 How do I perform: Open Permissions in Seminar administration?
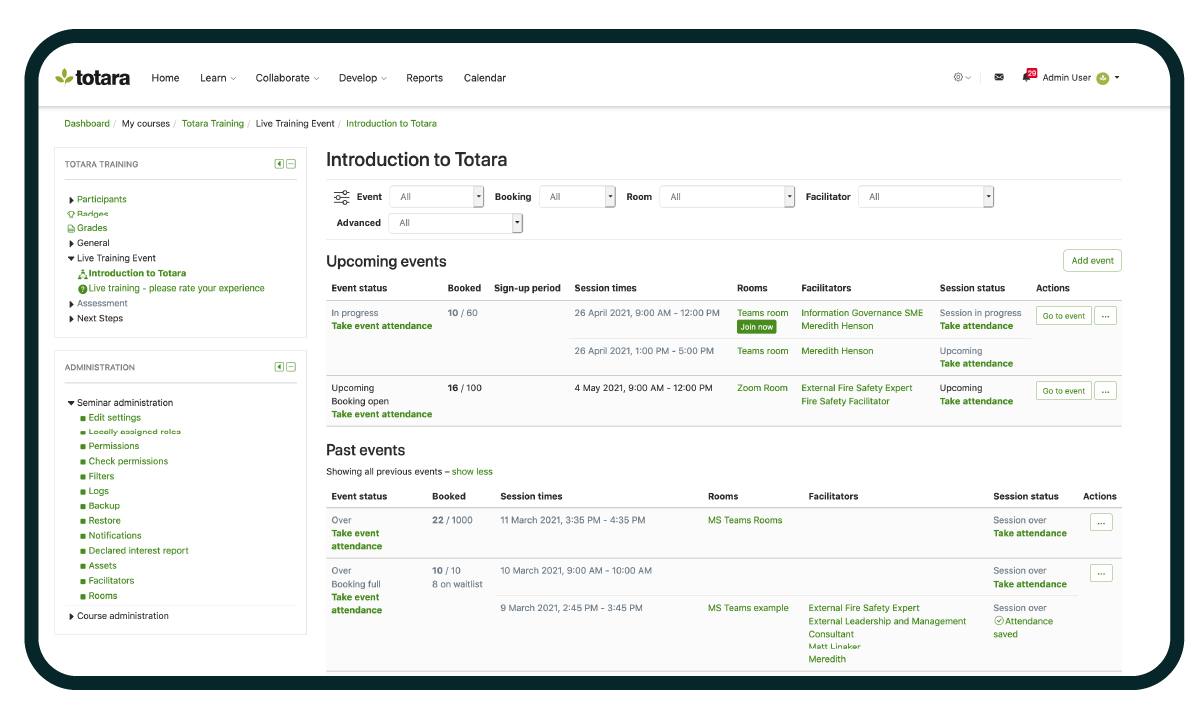114,446
